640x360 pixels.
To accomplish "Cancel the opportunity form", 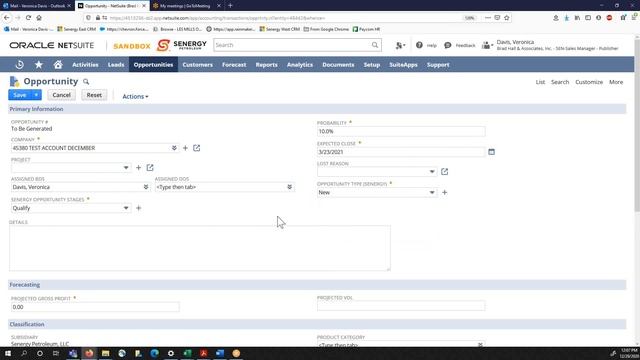I will [61, 95].
